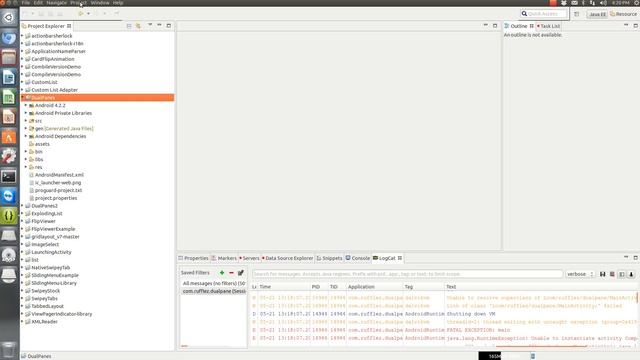Expand the actionbarsherlock project

click(22, 36)
